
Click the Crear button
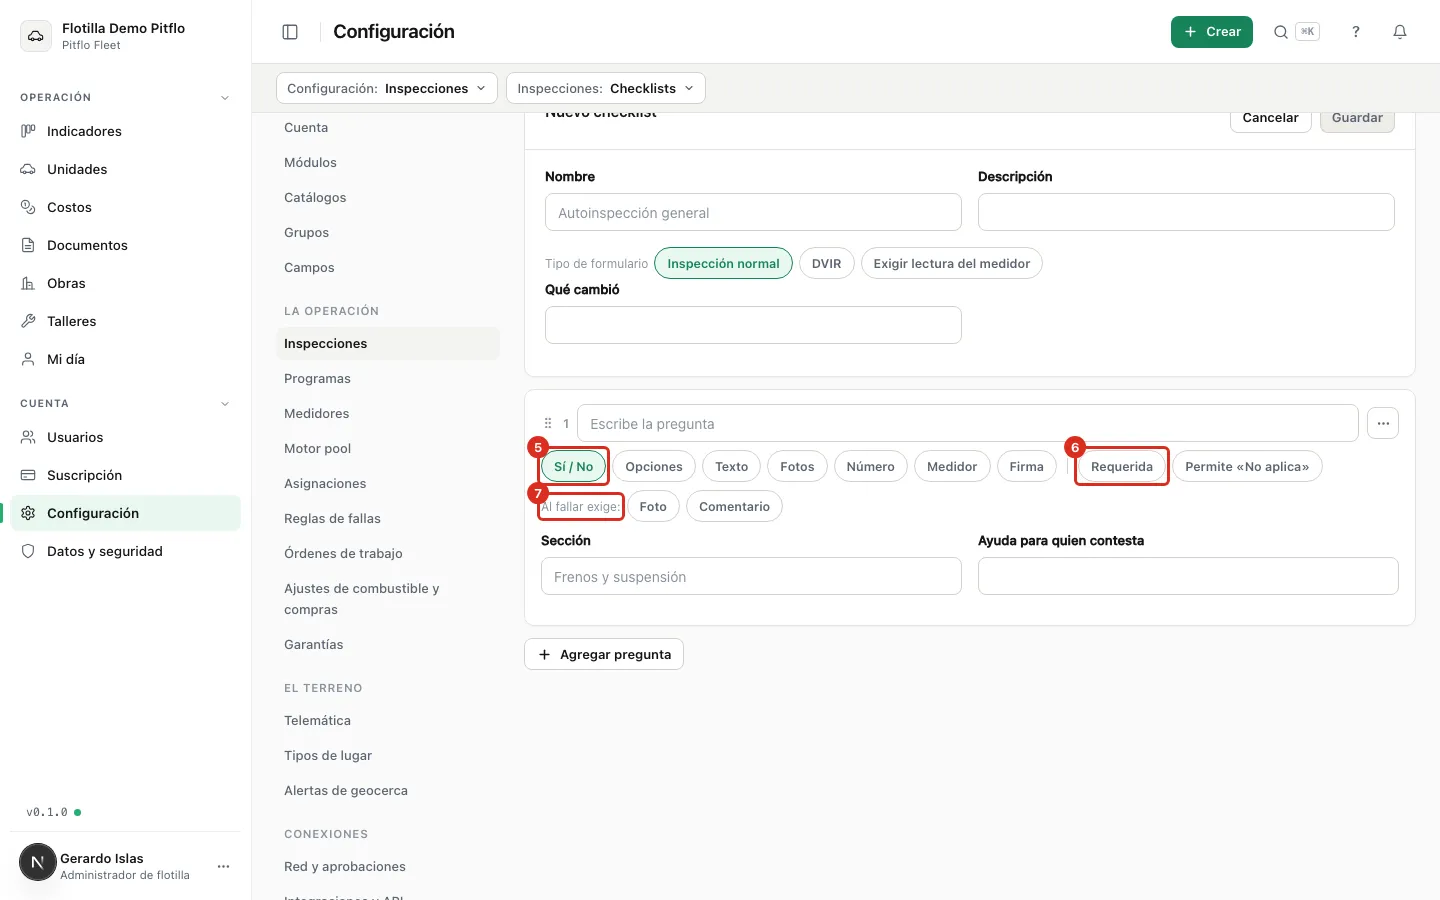pos(1212,32)
